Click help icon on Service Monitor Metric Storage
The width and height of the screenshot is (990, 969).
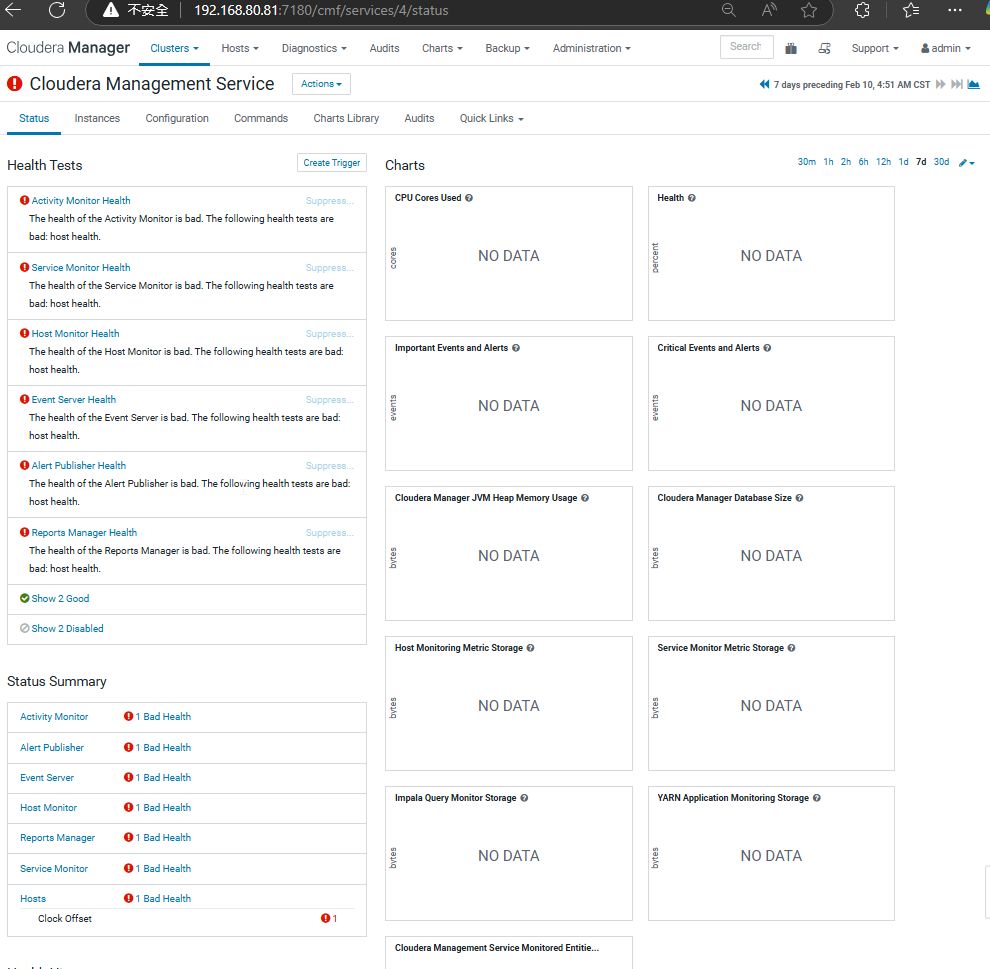point(791,648)
